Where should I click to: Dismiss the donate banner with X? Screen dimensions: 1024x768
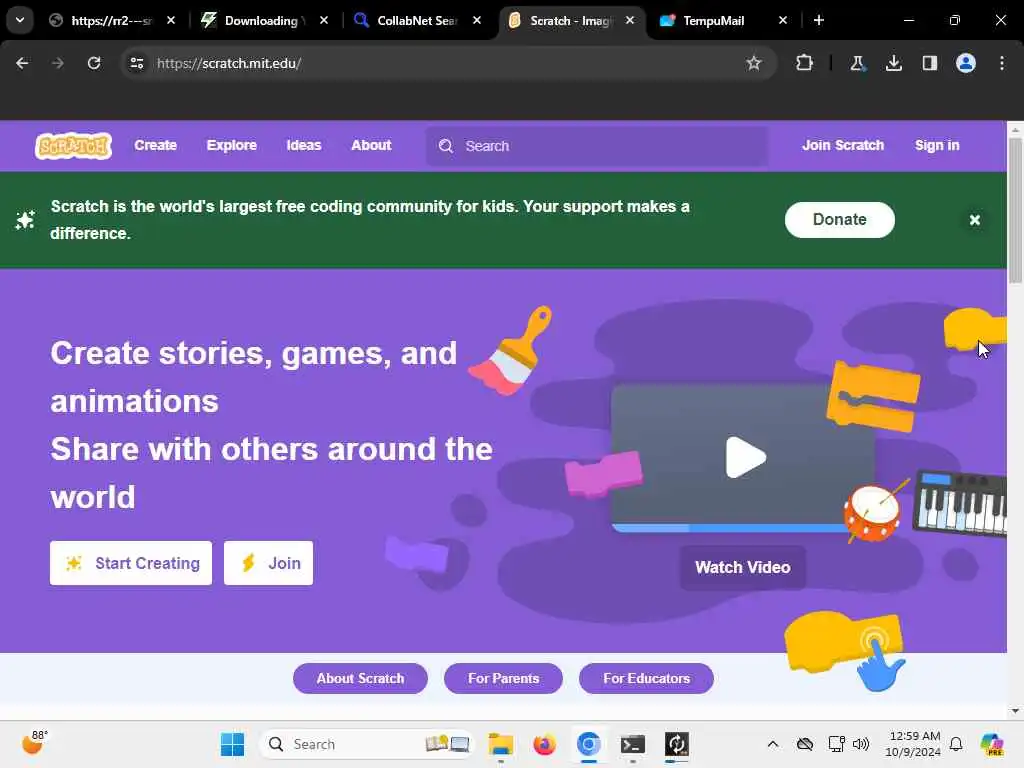click(974, 220)
